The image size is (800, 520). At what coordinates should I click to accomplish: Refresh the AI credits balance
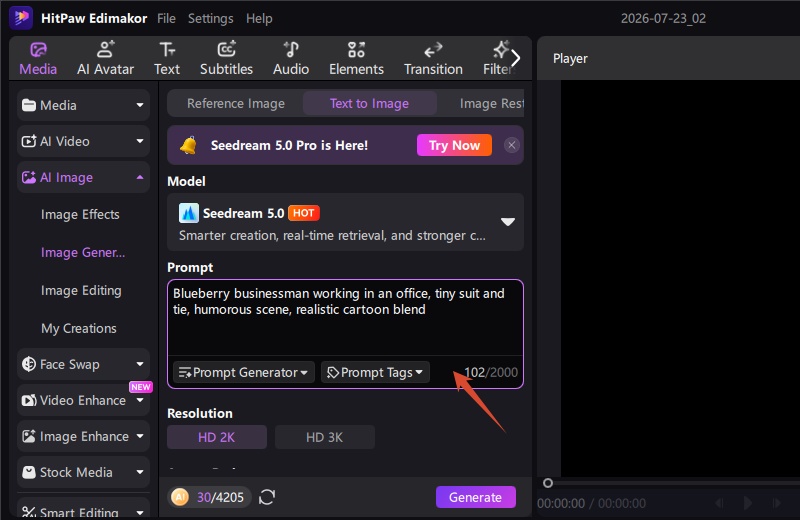(267, 497)
